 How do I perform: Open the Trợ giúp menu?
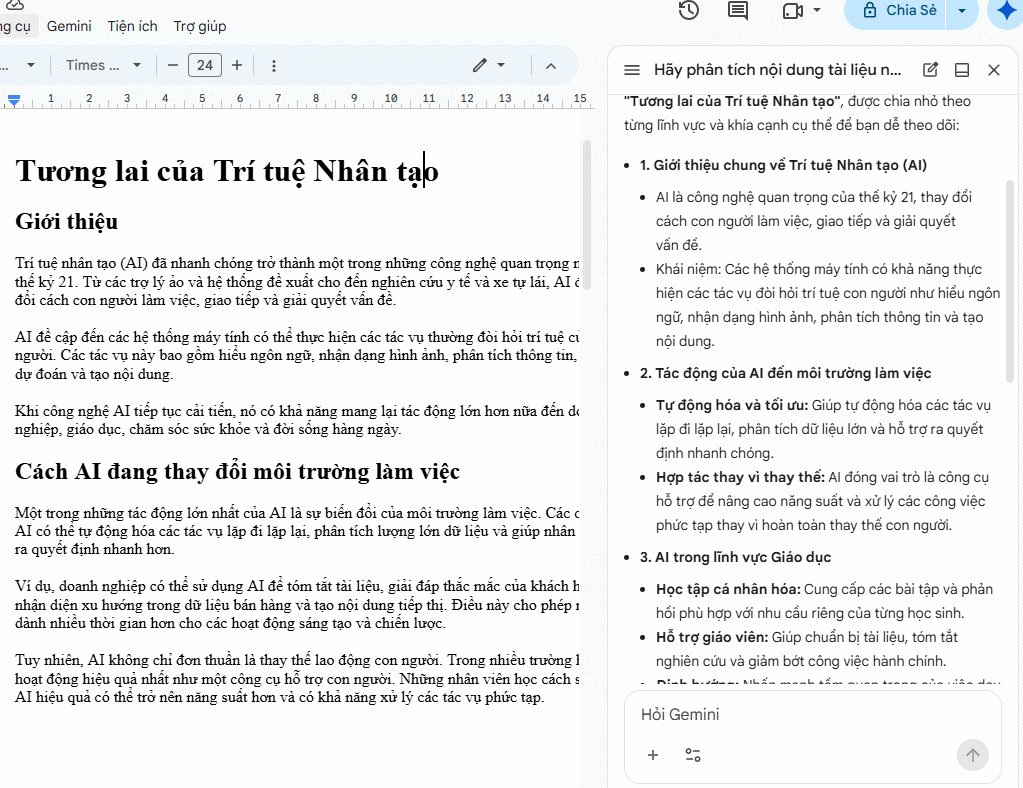tap(200, 26)
